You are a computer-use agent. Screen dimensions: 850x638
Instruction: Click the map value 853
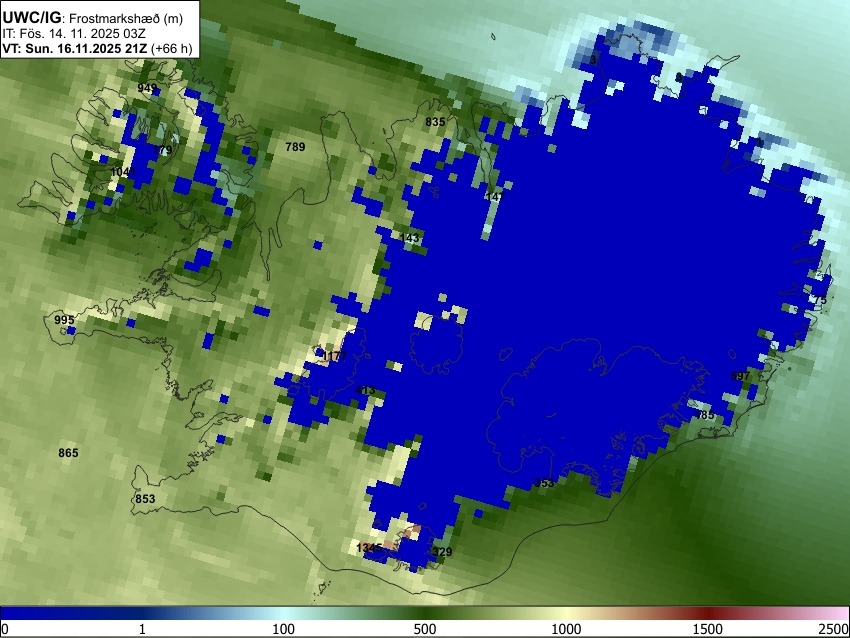click(x=145, y=499)
